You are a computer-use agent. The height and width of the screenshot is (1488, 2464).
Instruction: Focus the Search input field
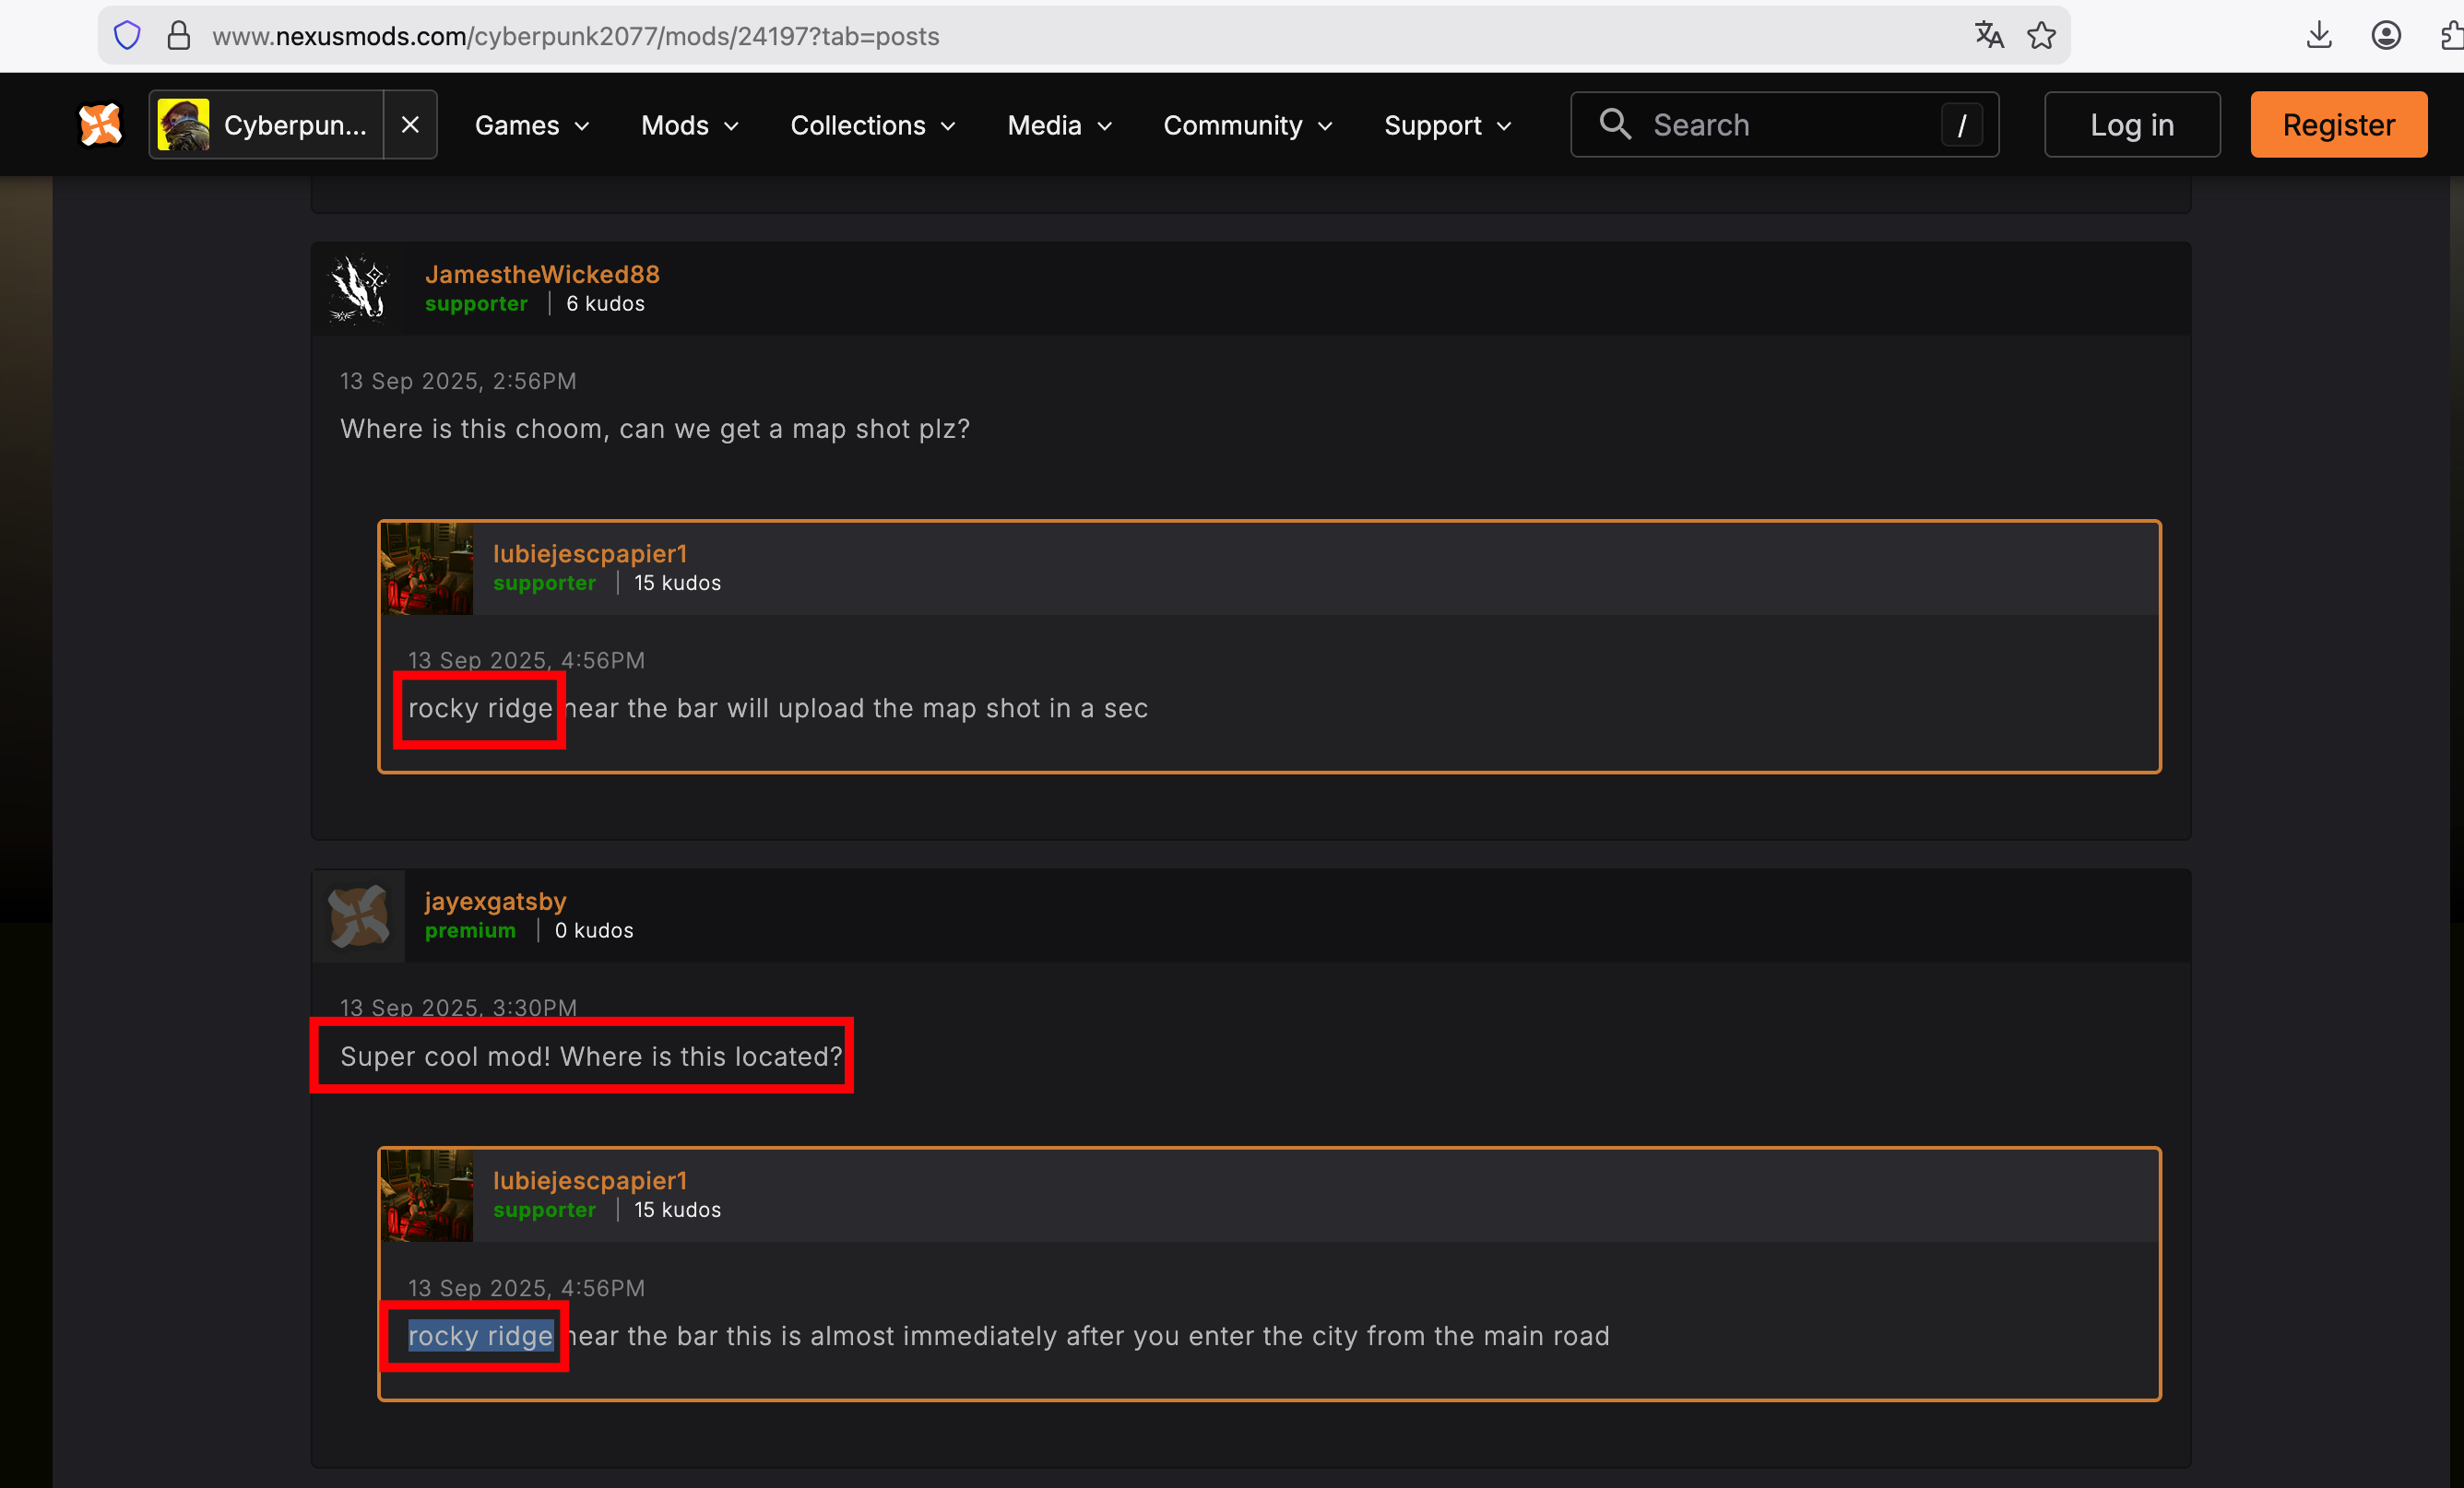(1790, 125)
